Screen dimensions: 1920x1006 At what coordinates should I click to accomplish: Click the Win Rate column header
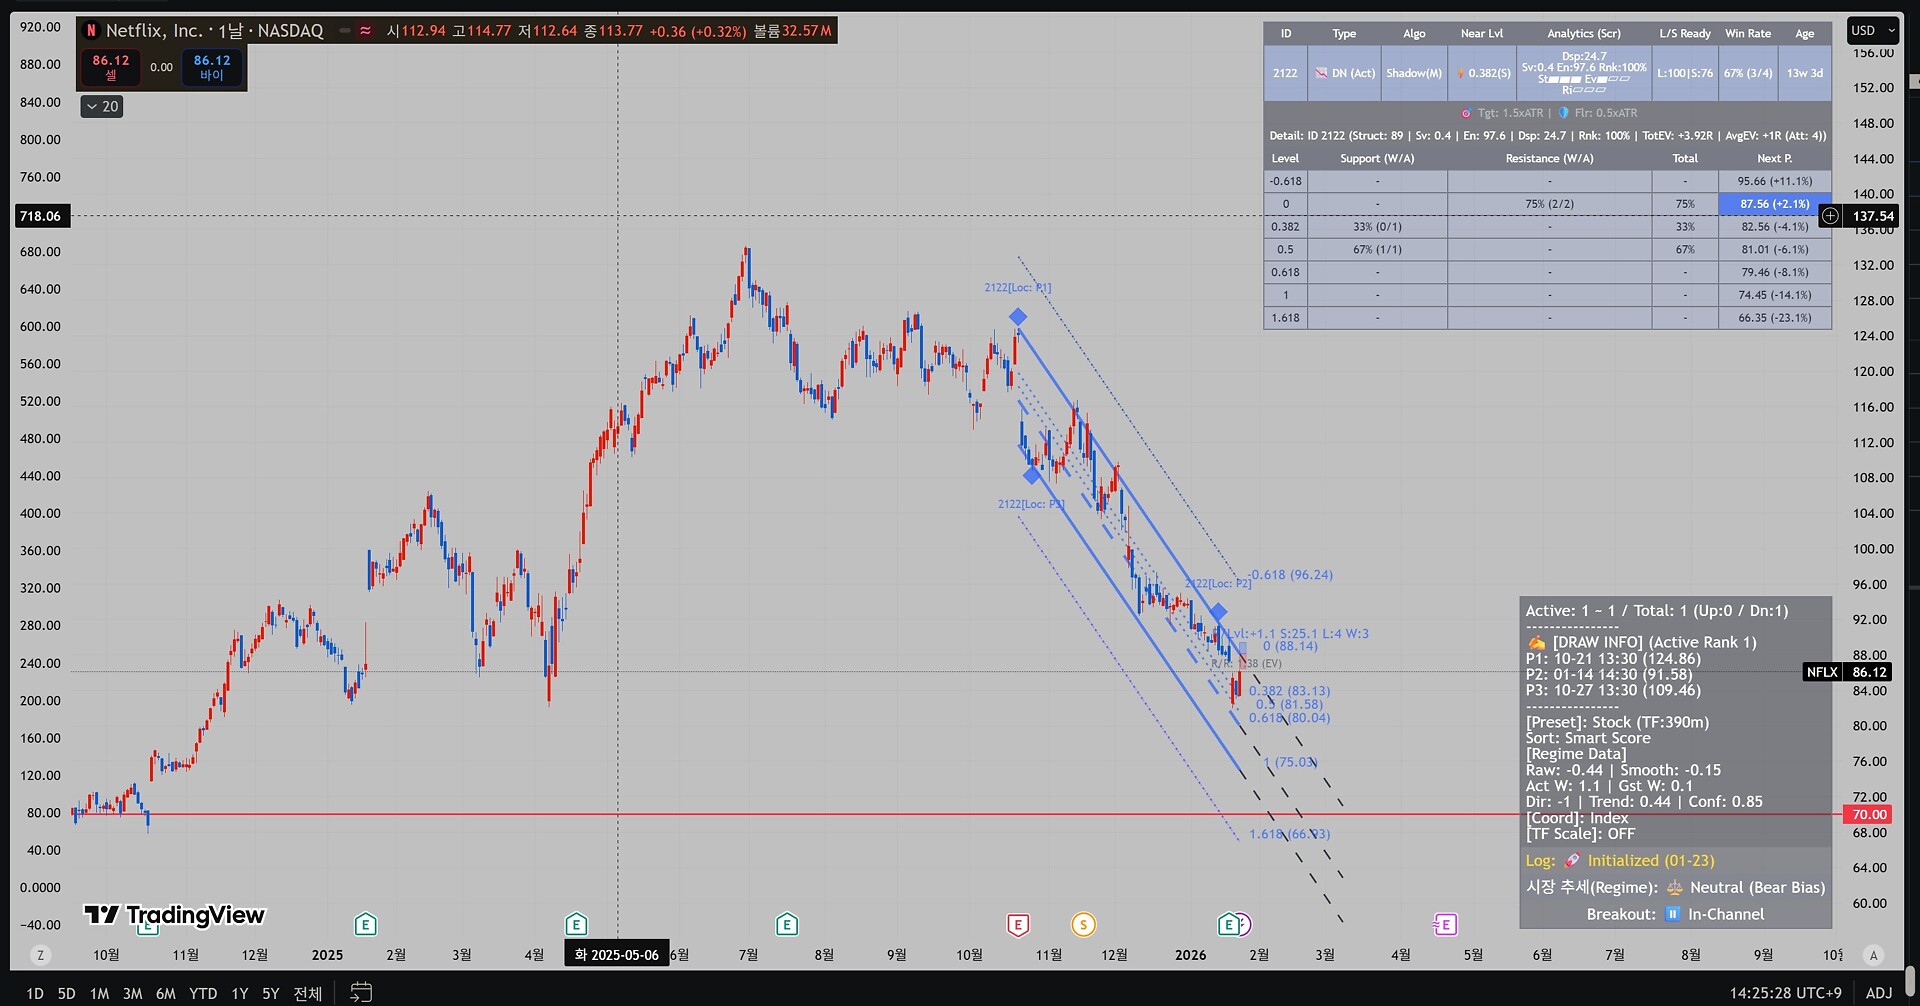(1748, 33)
